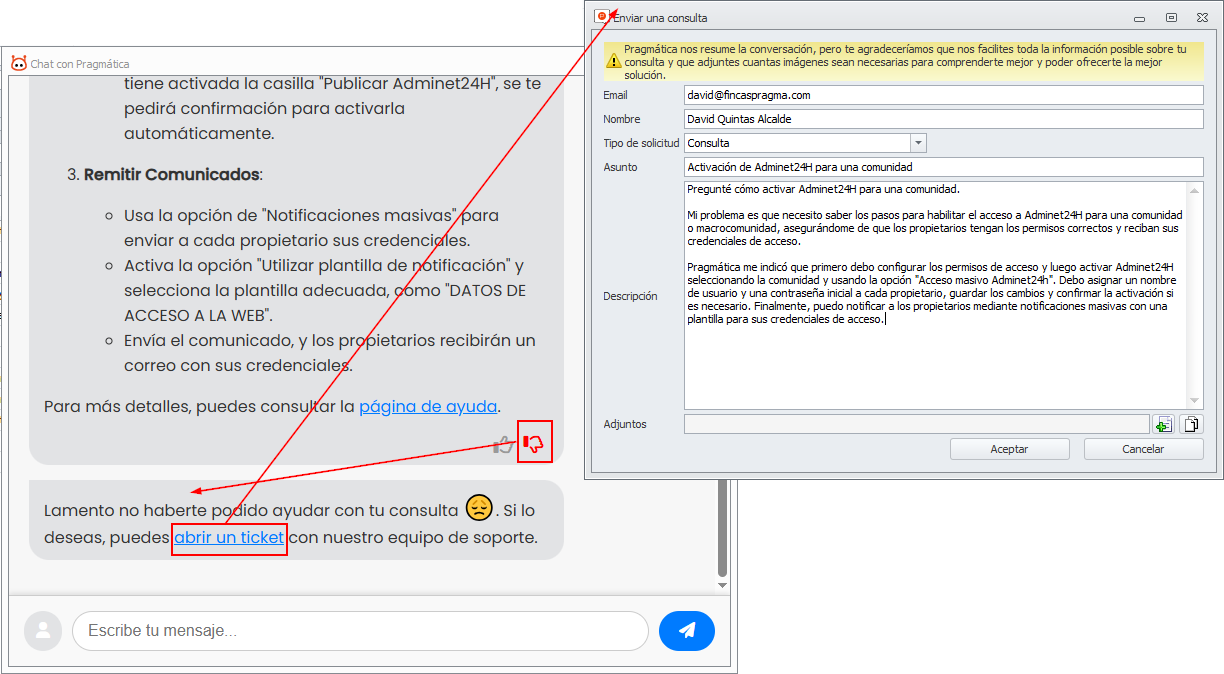Click the description scrollbar up arrow
This screenshot has height=674, width=1224.
tap(1196, 189)
